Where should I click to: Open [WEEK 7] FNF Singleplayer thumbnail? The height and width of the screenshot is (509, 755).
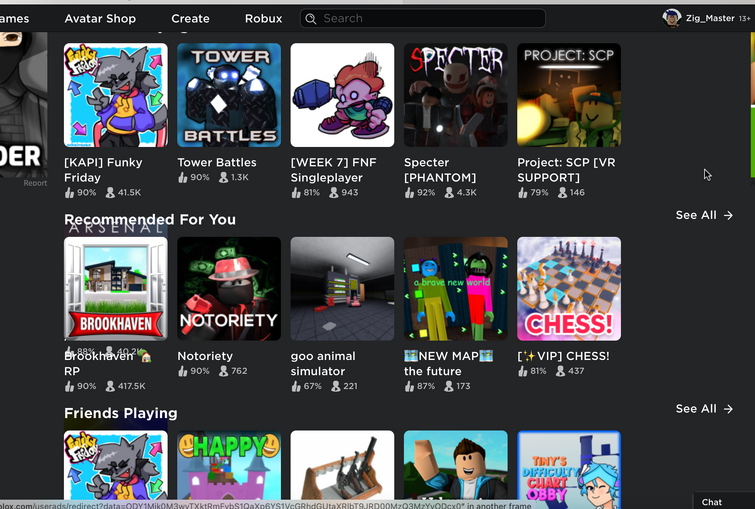point(342,95)
